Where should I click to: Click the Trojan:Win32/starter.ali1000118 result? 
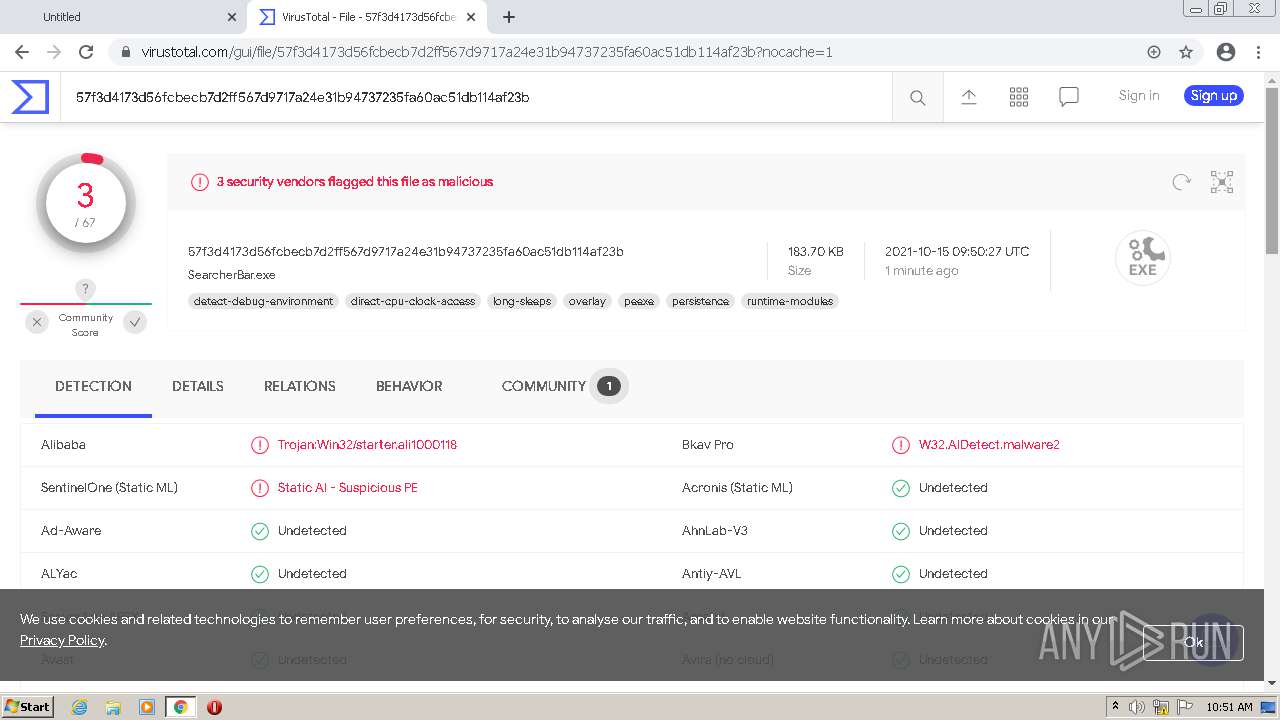(367, 445)
